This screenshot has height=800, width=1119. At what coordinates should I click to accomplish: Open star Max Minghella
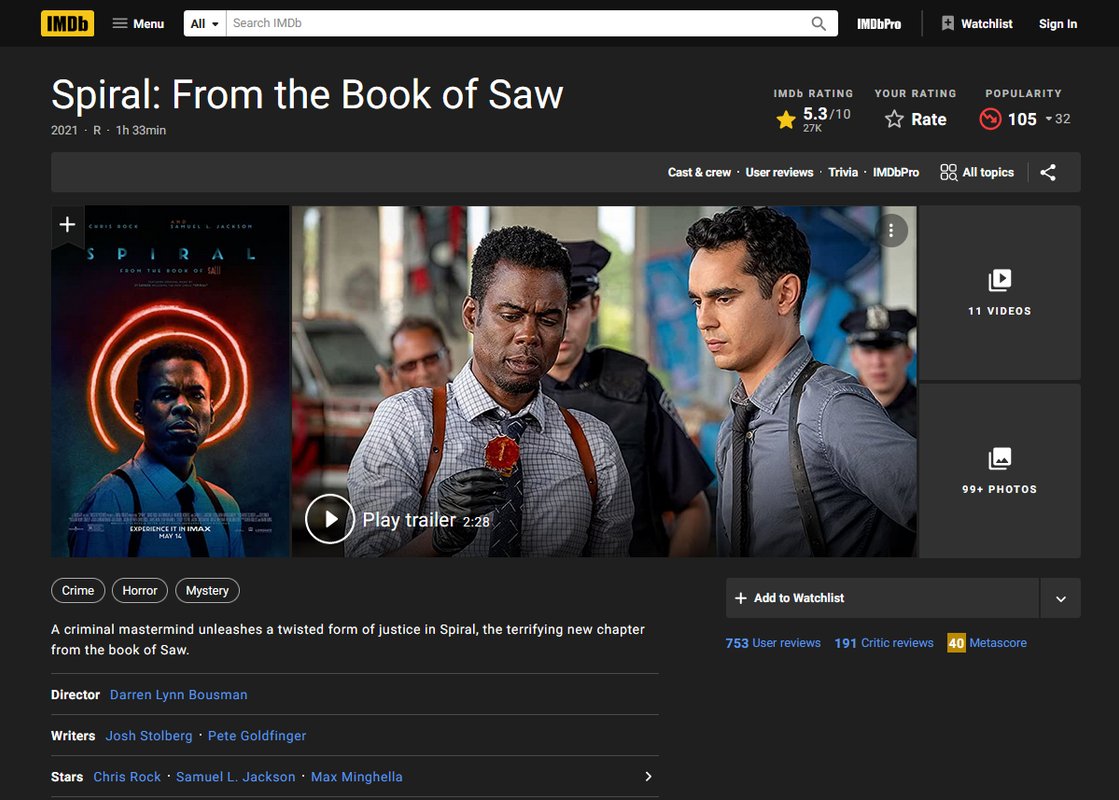pos(357,776)
